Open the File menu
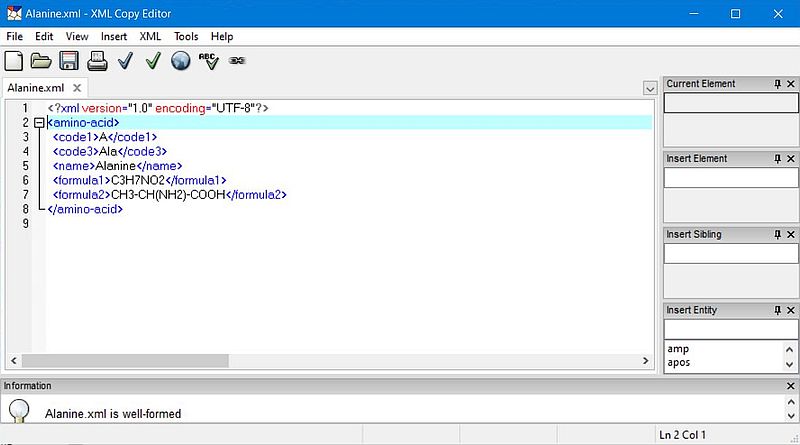800x445 pixels. [x=14, y=36]
